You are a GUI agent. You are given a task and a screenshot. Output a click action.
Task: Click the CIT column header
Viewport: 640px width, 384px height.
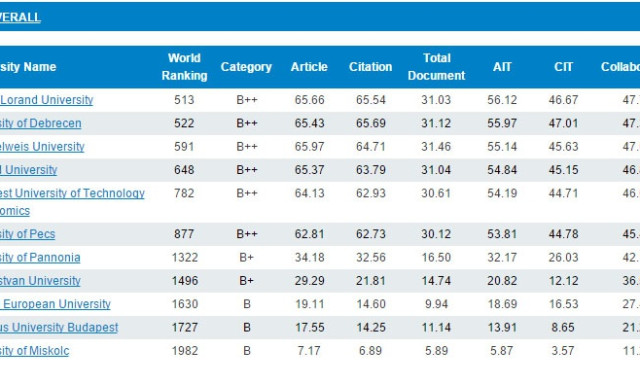coord(563,67)
